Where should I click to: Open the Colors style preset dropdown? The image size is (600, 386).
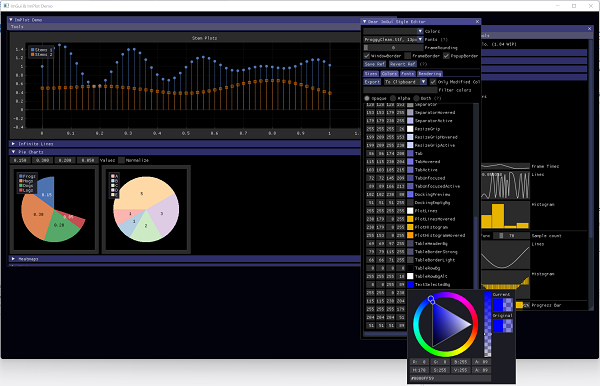(x=393, y=31)
